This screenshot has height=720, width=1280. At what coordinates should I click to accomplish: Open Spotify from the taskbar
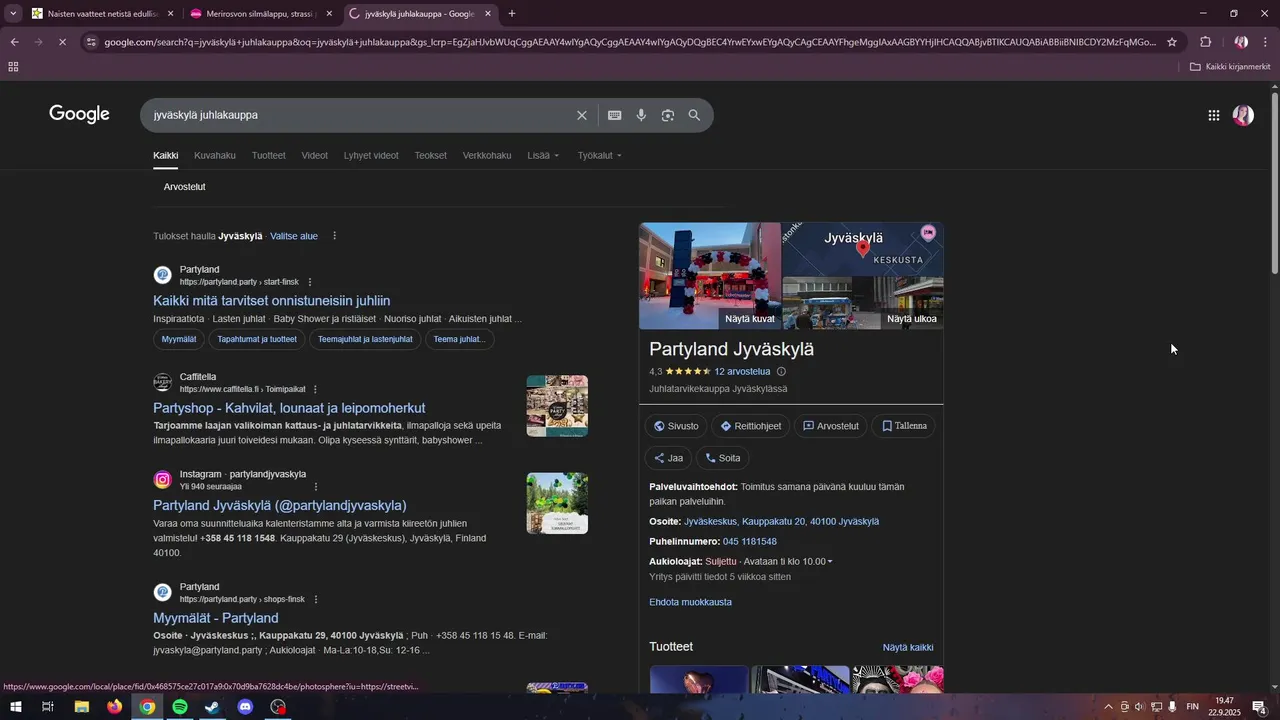180,707
